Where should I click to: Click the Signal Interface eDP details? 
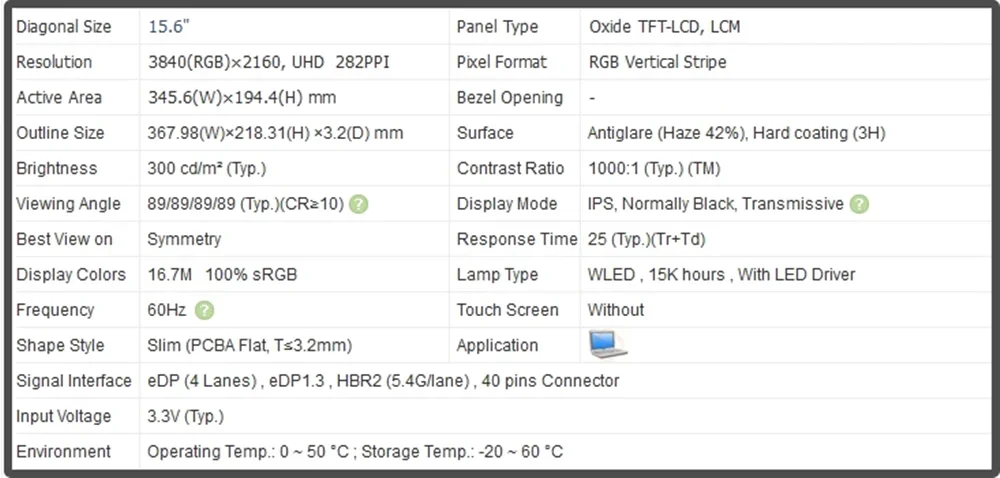pos(383,381)
